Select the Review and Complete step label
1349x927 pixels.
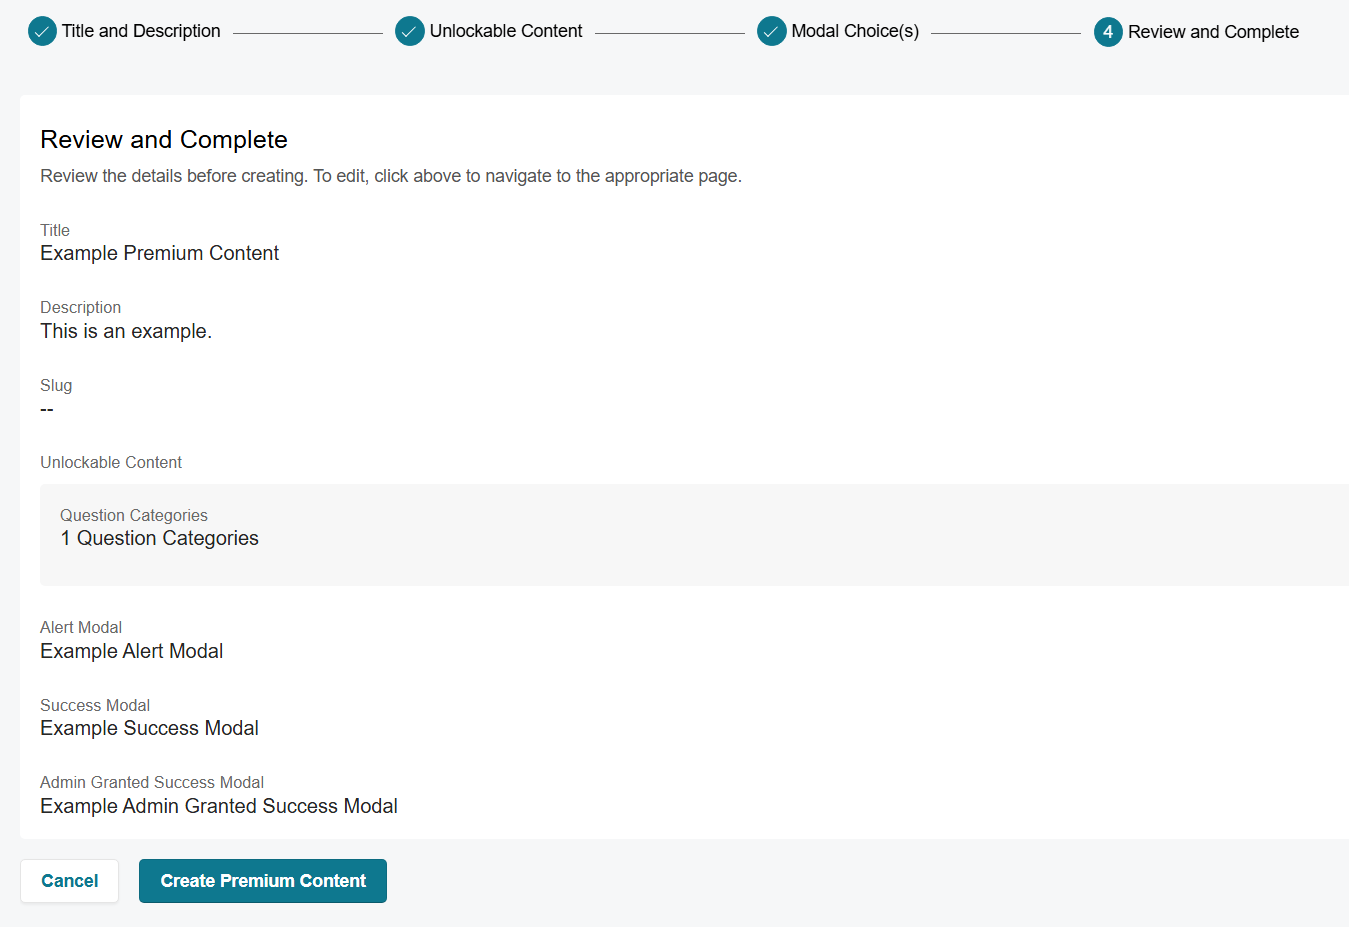coord(1213,32)
